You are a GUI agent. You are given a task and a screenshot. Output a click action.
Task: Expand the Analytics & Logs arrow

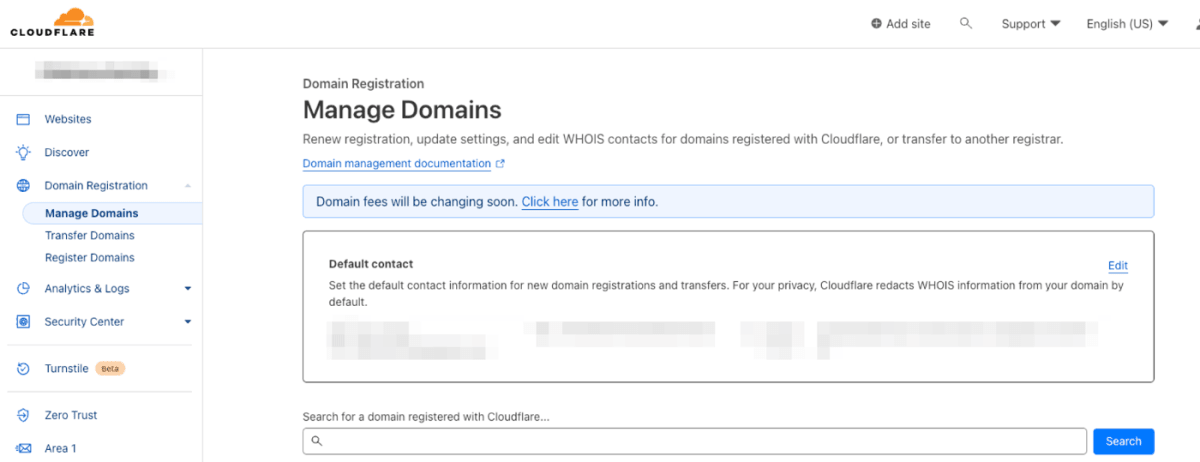click(188, 289)
